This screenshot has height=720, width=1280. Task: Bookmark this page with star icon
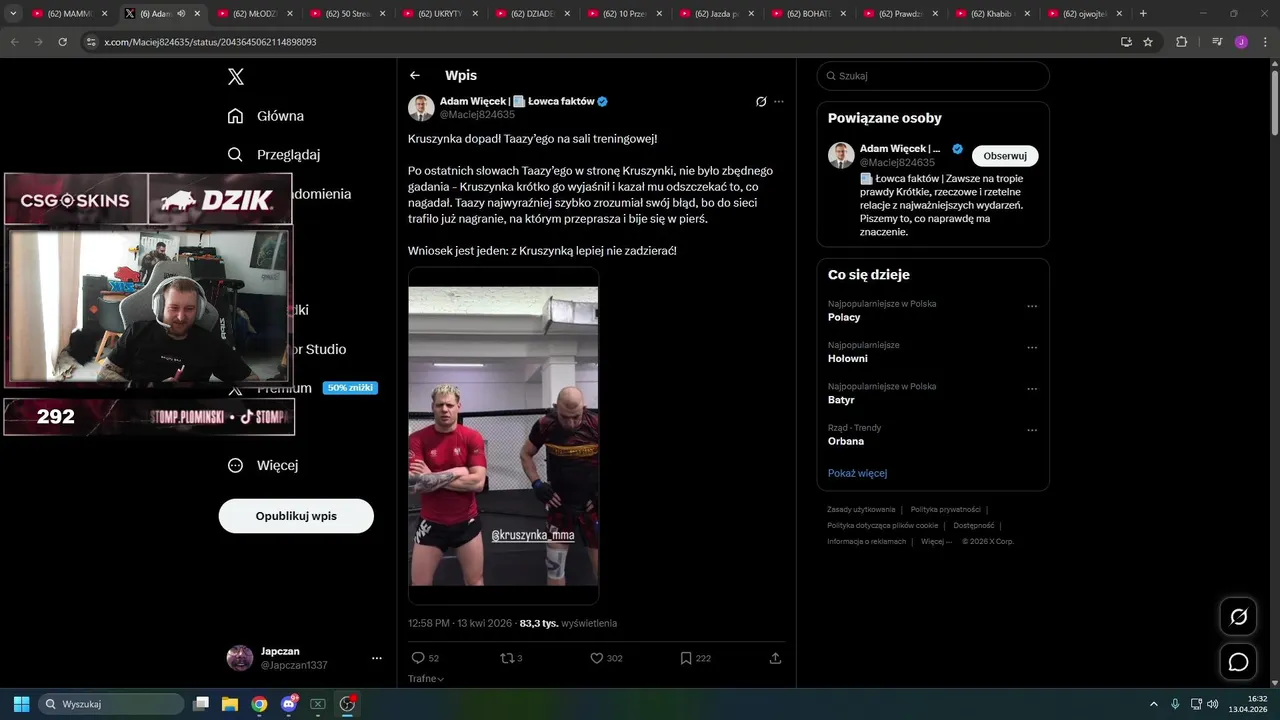click(1148, 42)
